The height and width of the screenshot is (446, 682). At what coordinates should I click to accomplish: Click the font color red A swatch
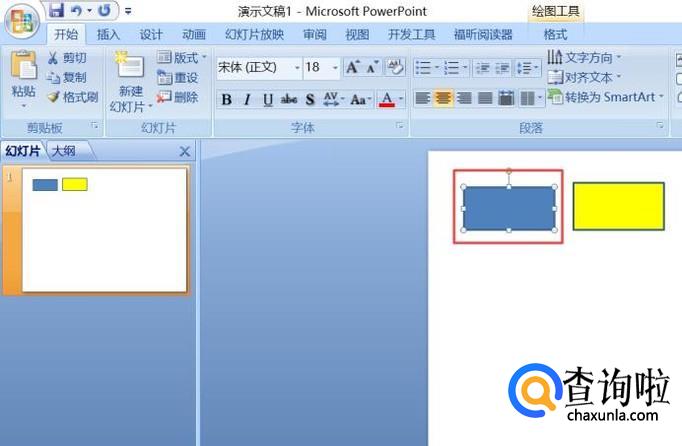click(387, 99)
